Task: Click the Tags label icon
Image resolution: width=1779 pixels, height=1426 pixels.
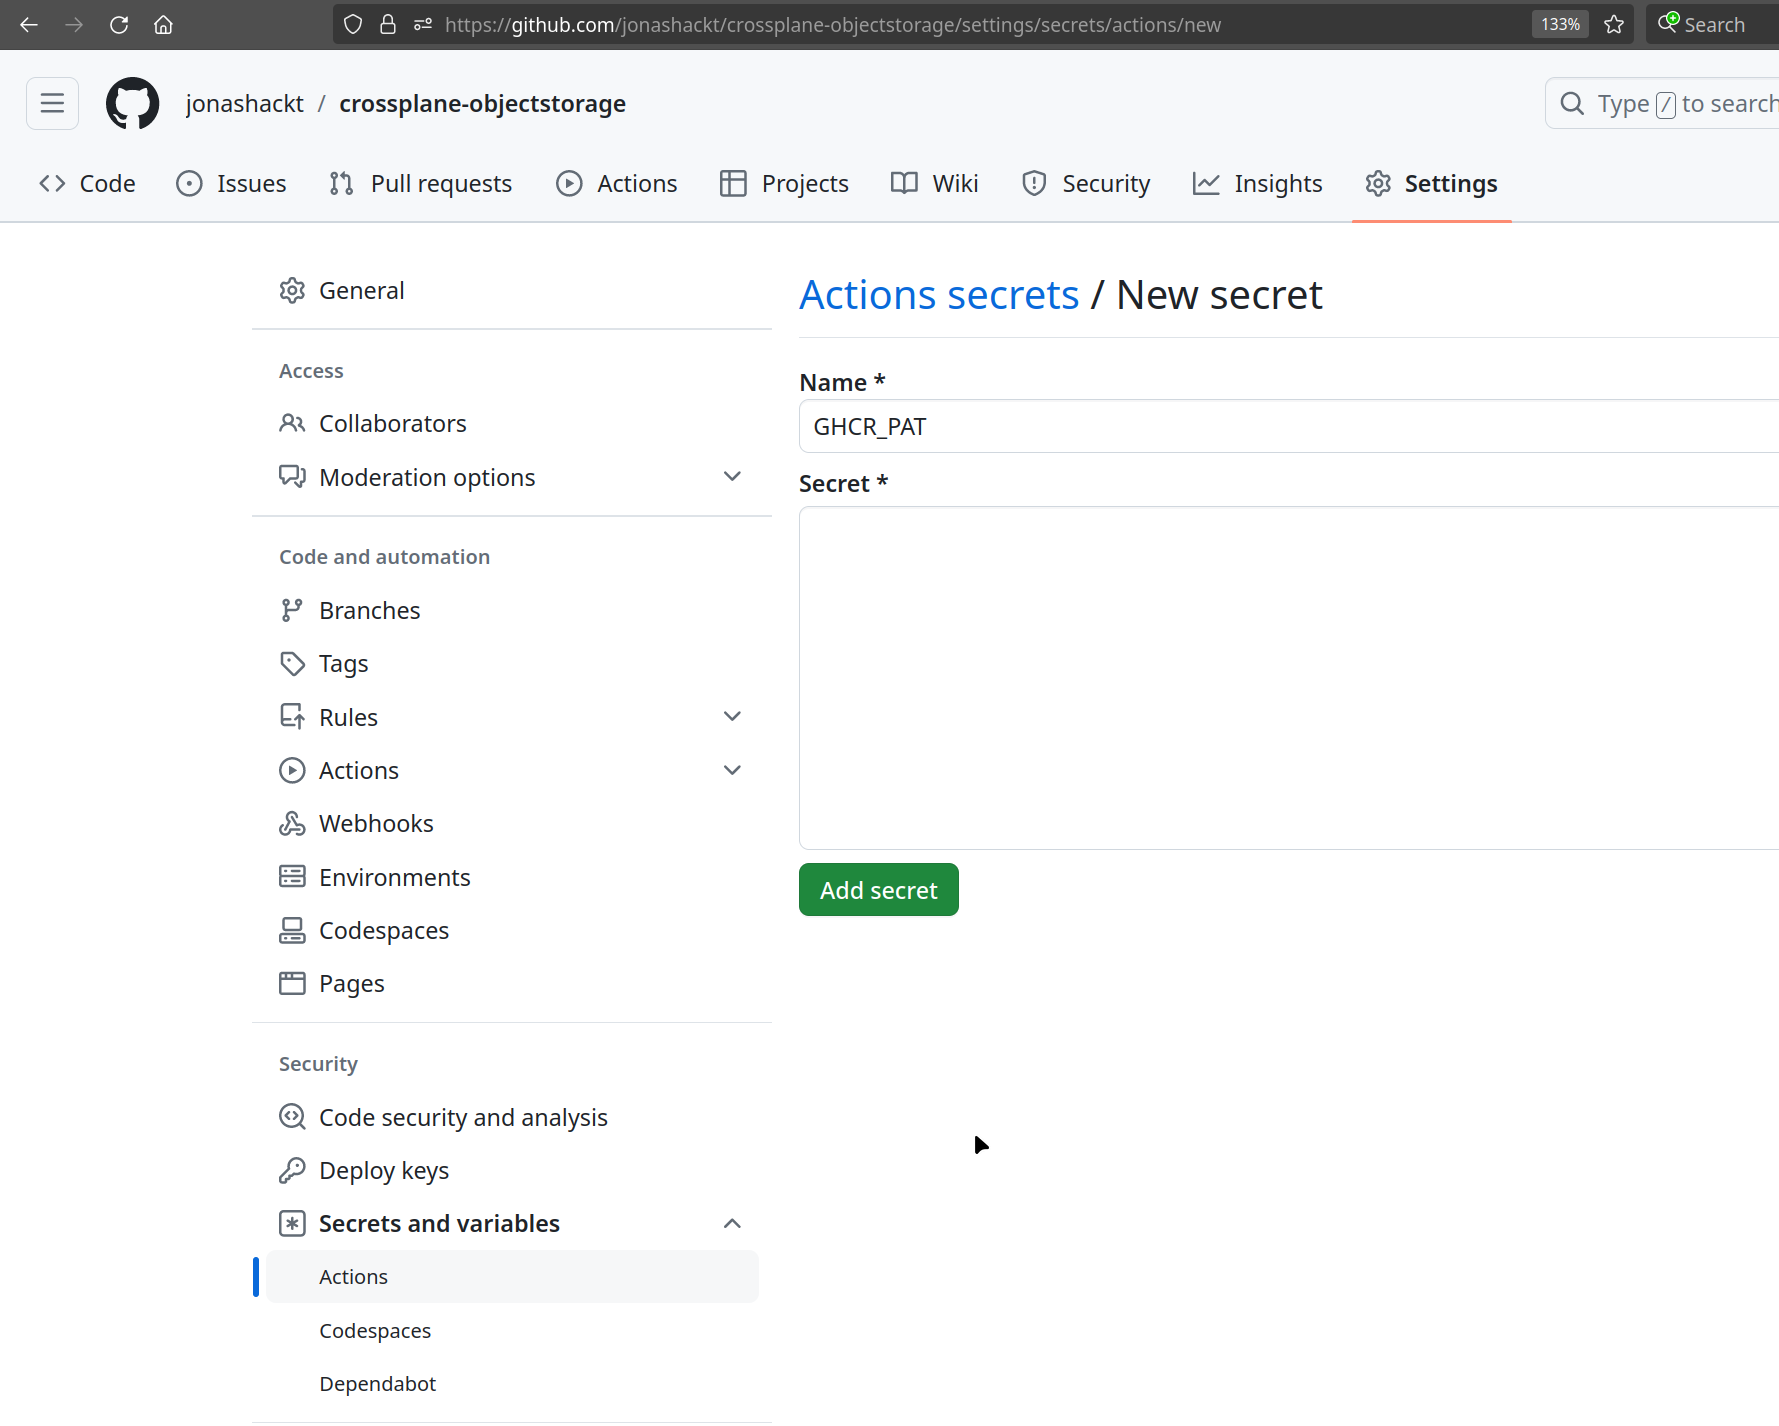Action: point(292,664)
